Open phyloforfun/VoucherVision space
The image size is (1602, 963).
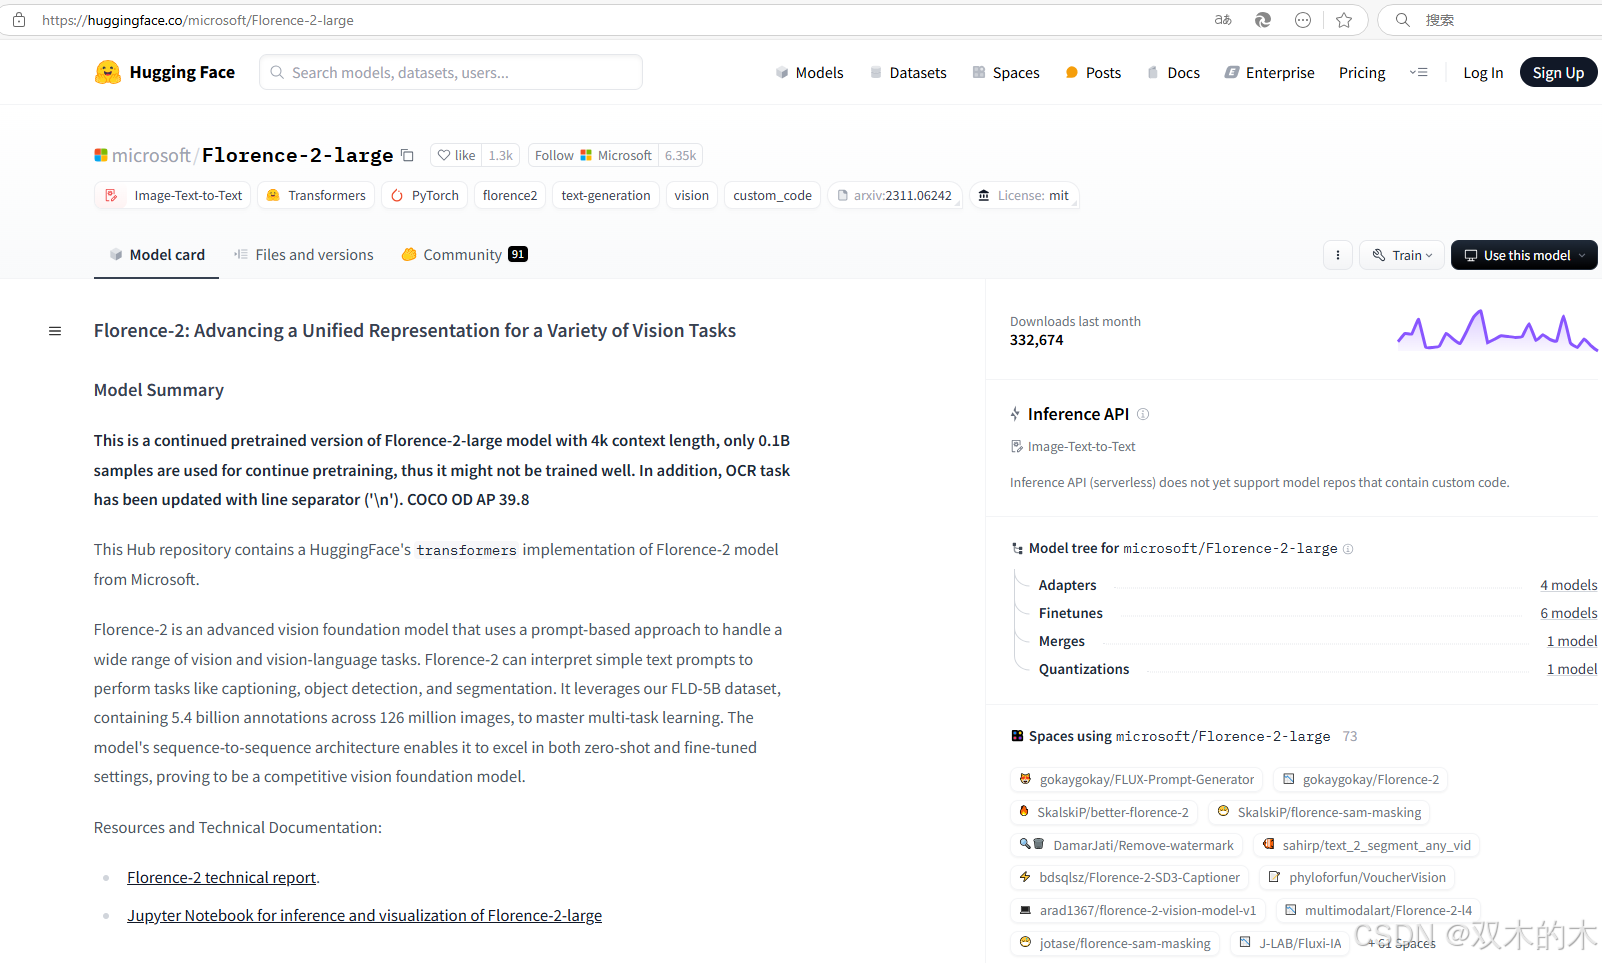1357,877
